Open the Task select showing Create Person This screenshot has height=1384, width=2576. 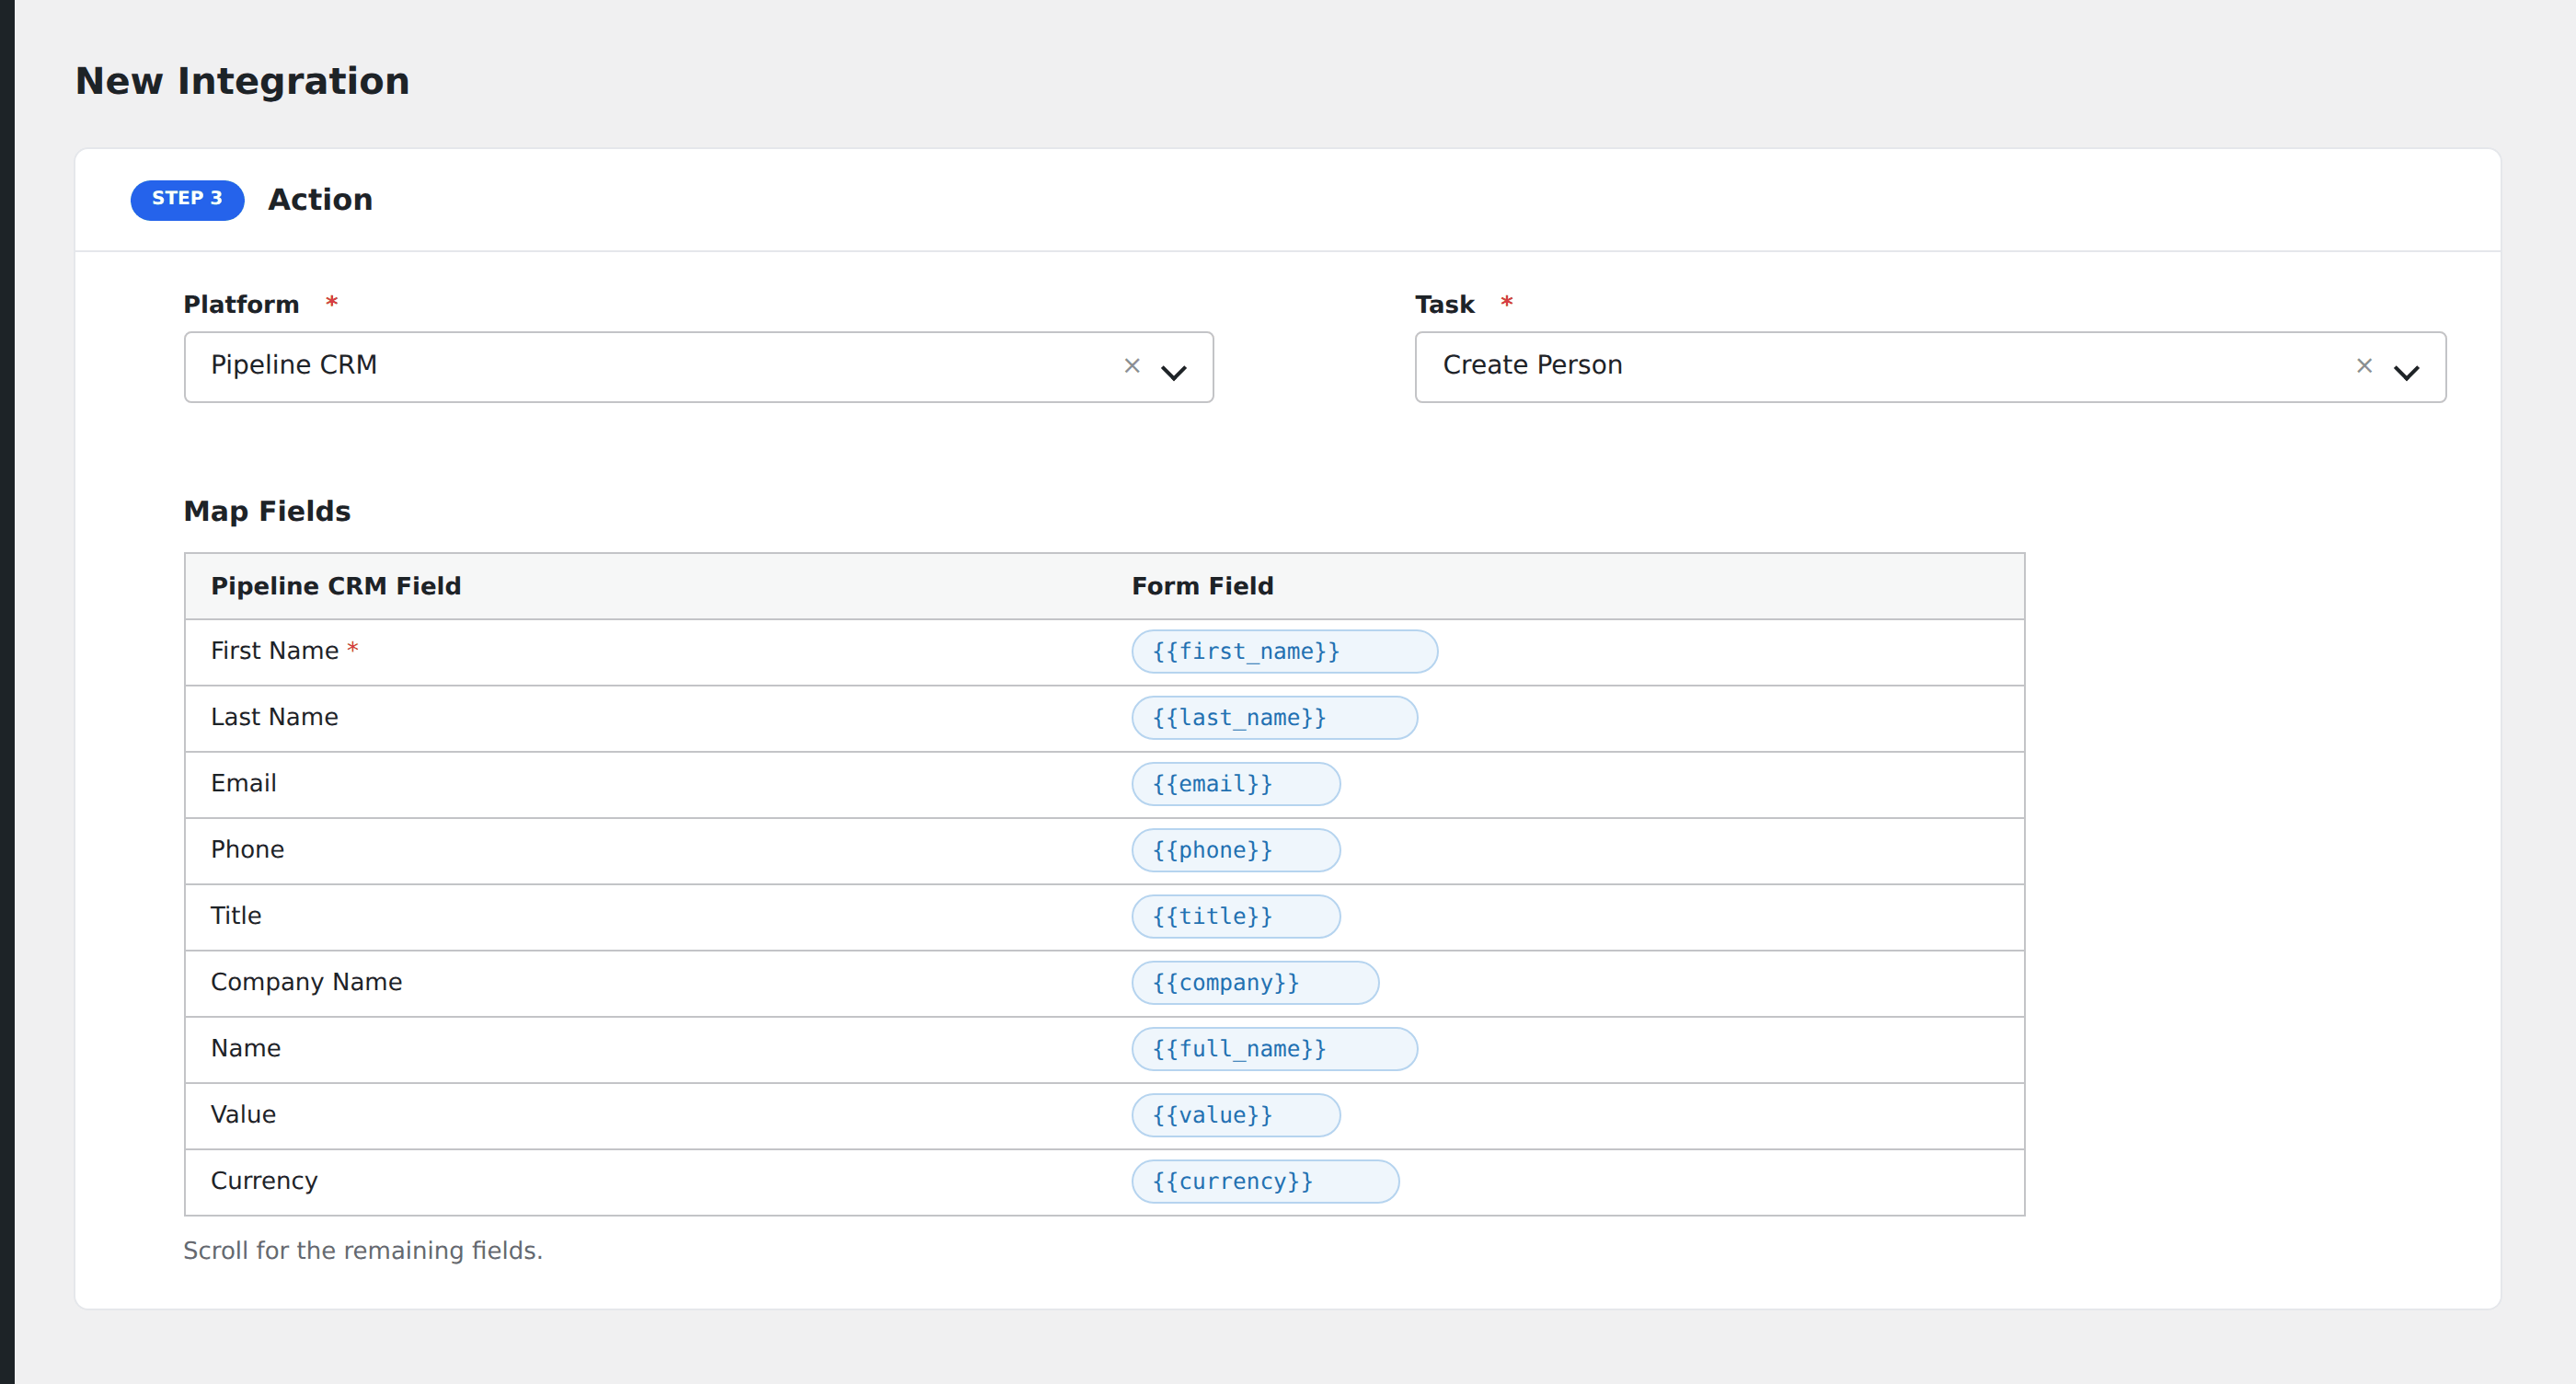coord(1930,367)
